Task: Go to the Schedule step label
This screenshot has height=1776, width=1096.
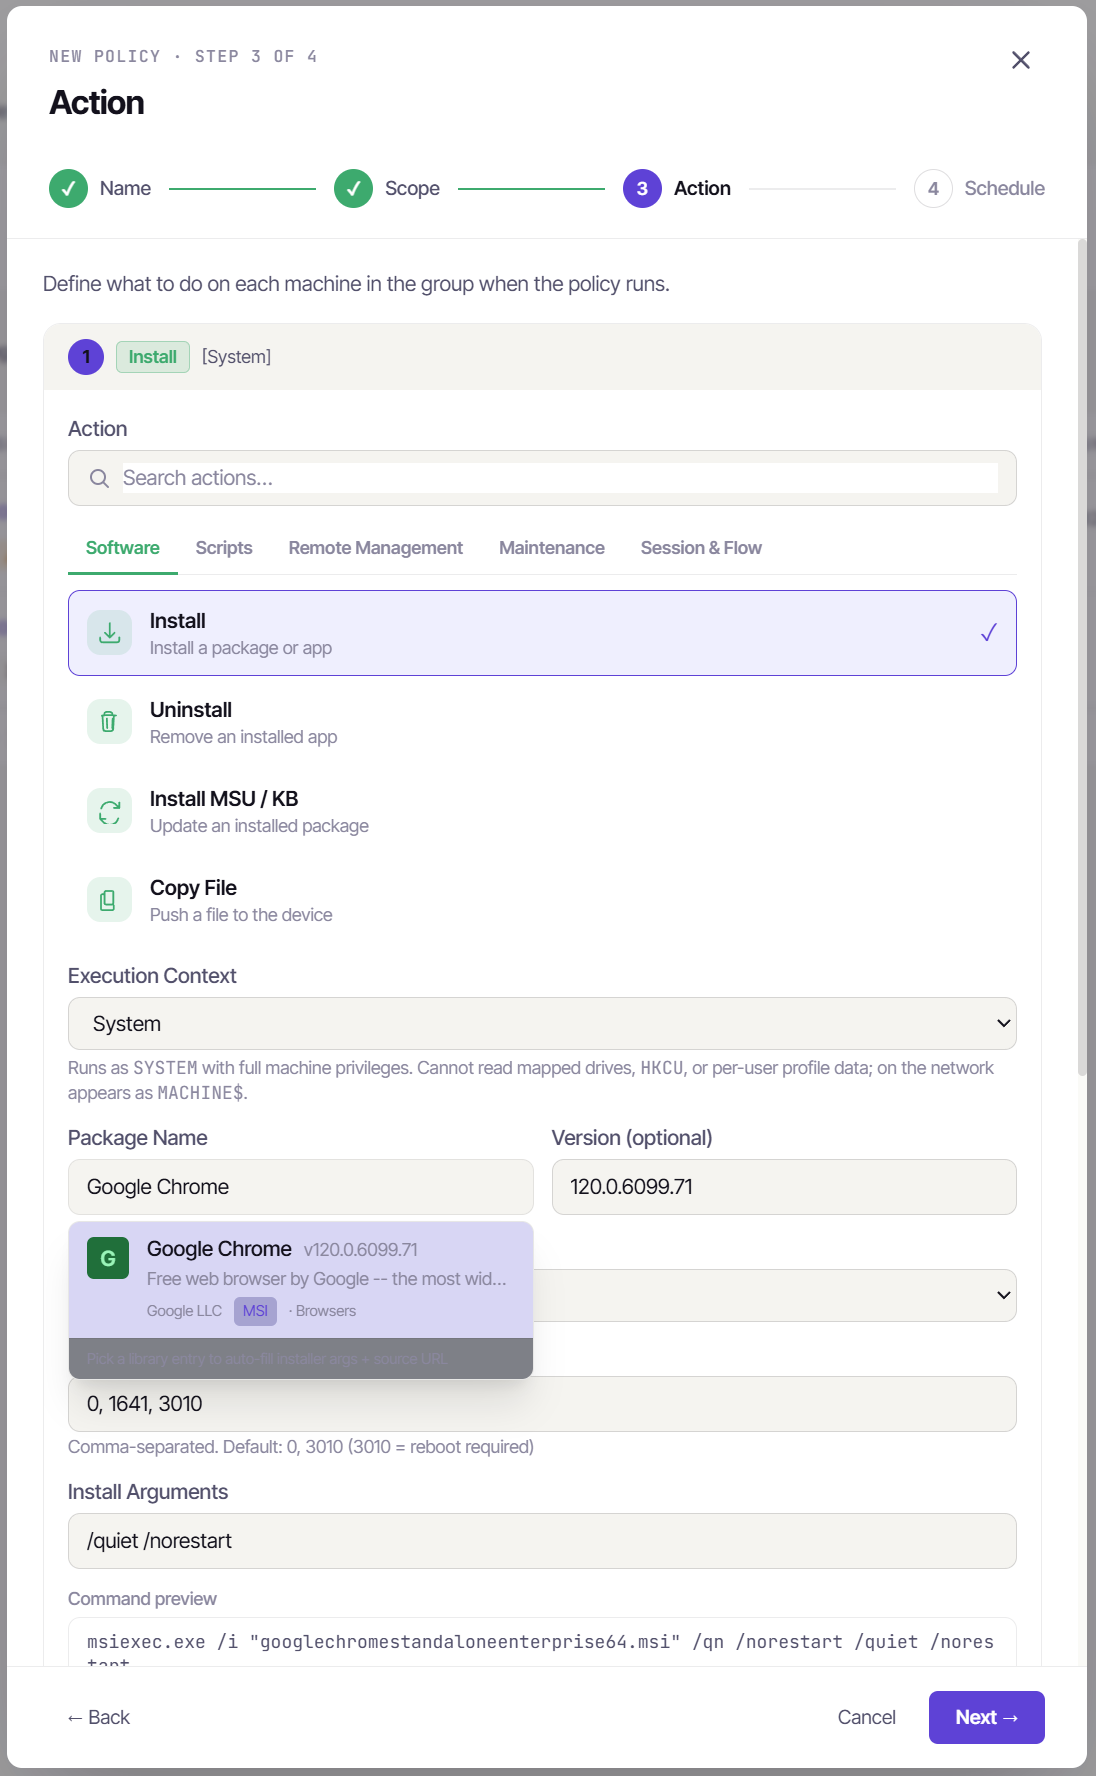Action: (x=1004, y=188)
